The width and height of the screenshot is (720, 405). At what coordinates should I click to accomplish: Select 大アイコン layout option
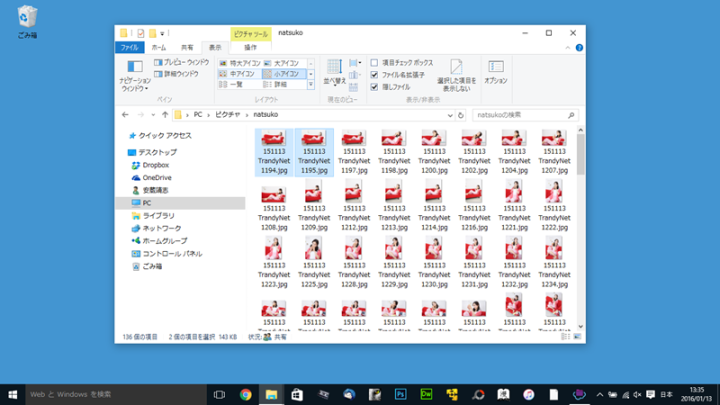284,63
